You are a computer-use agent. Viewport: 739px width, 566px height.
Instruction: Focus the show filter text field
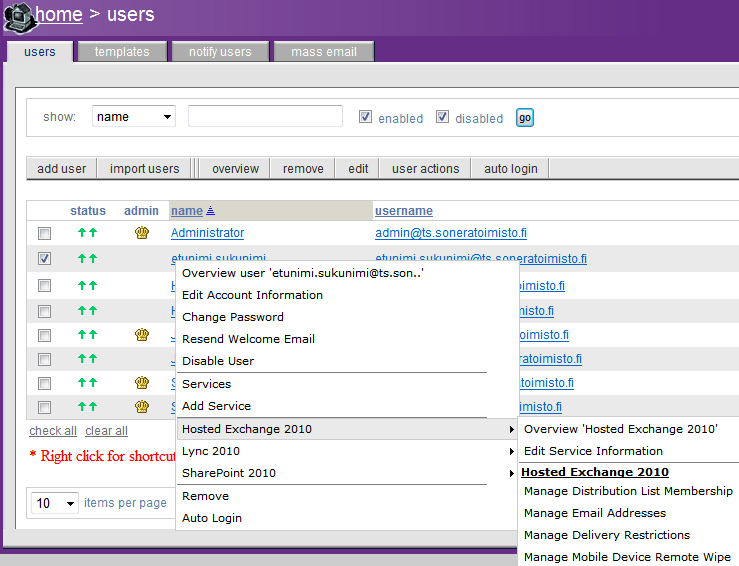pos(265,116)
